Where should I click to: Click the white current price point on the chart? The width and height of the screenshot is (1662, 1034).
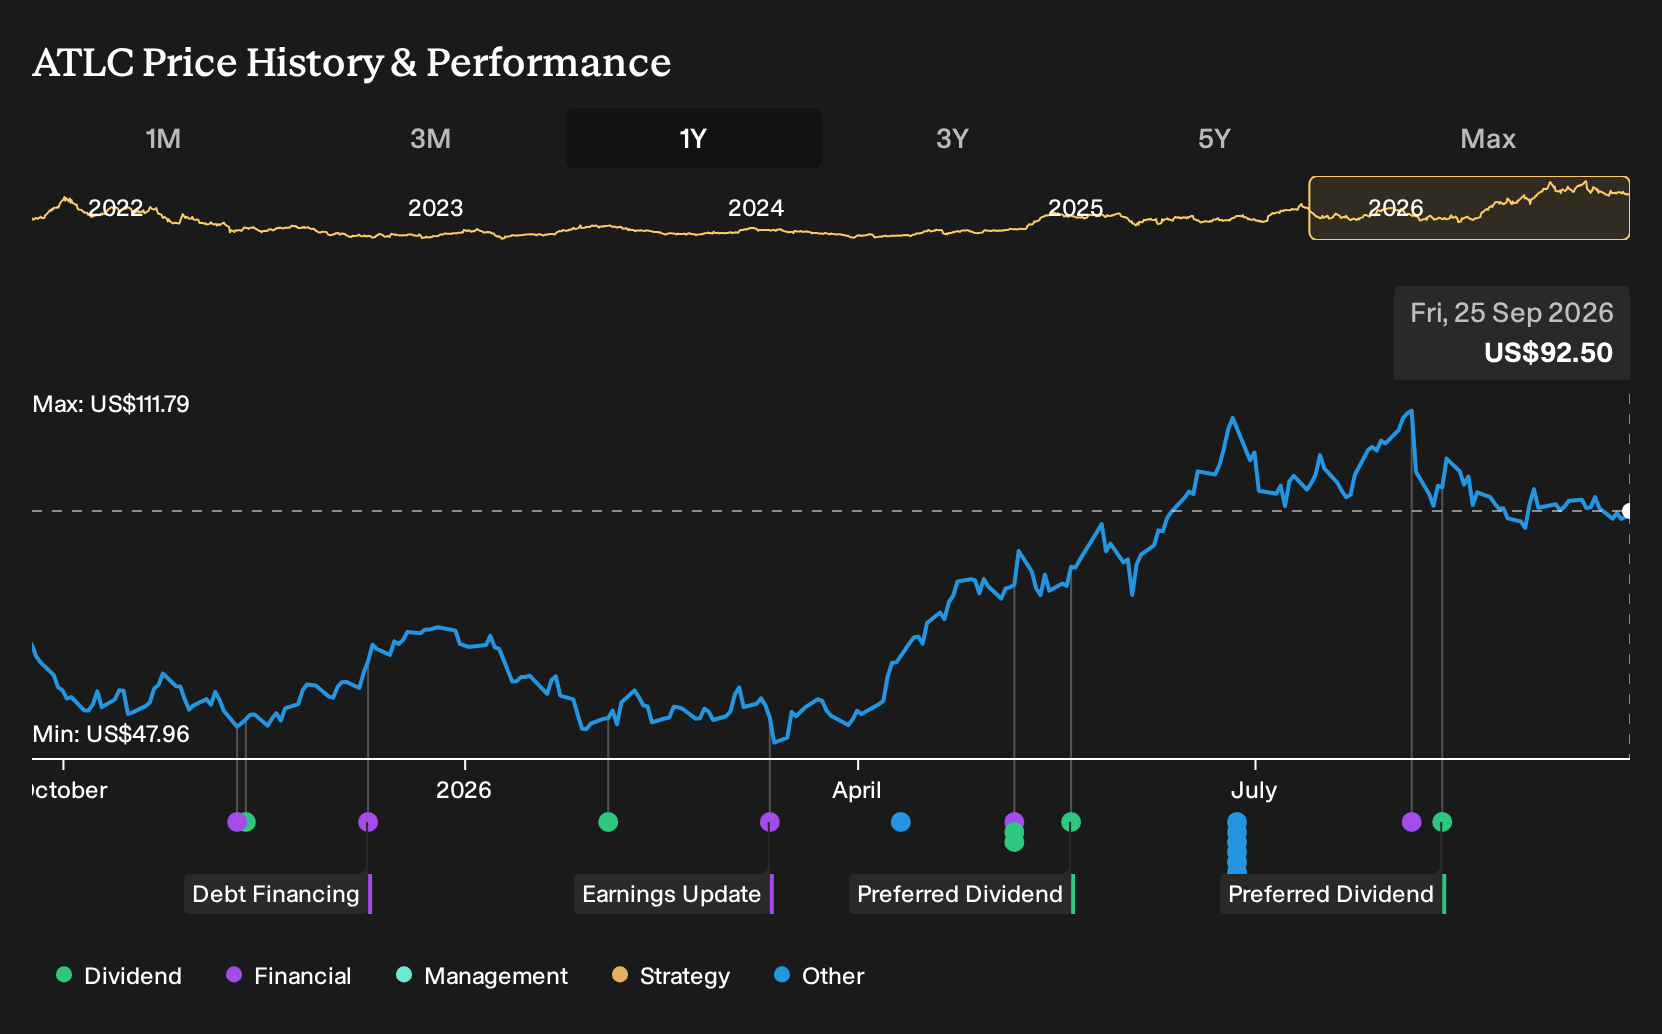(1627, 511)
